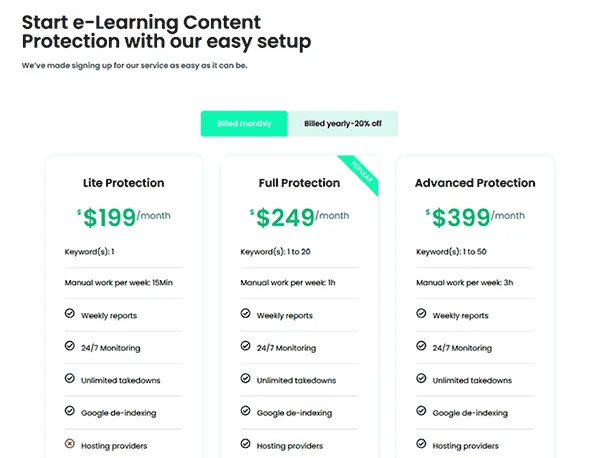Click the Advanced Protection plan title
Viewport: 600px width, 458px height.
[475, 183]
